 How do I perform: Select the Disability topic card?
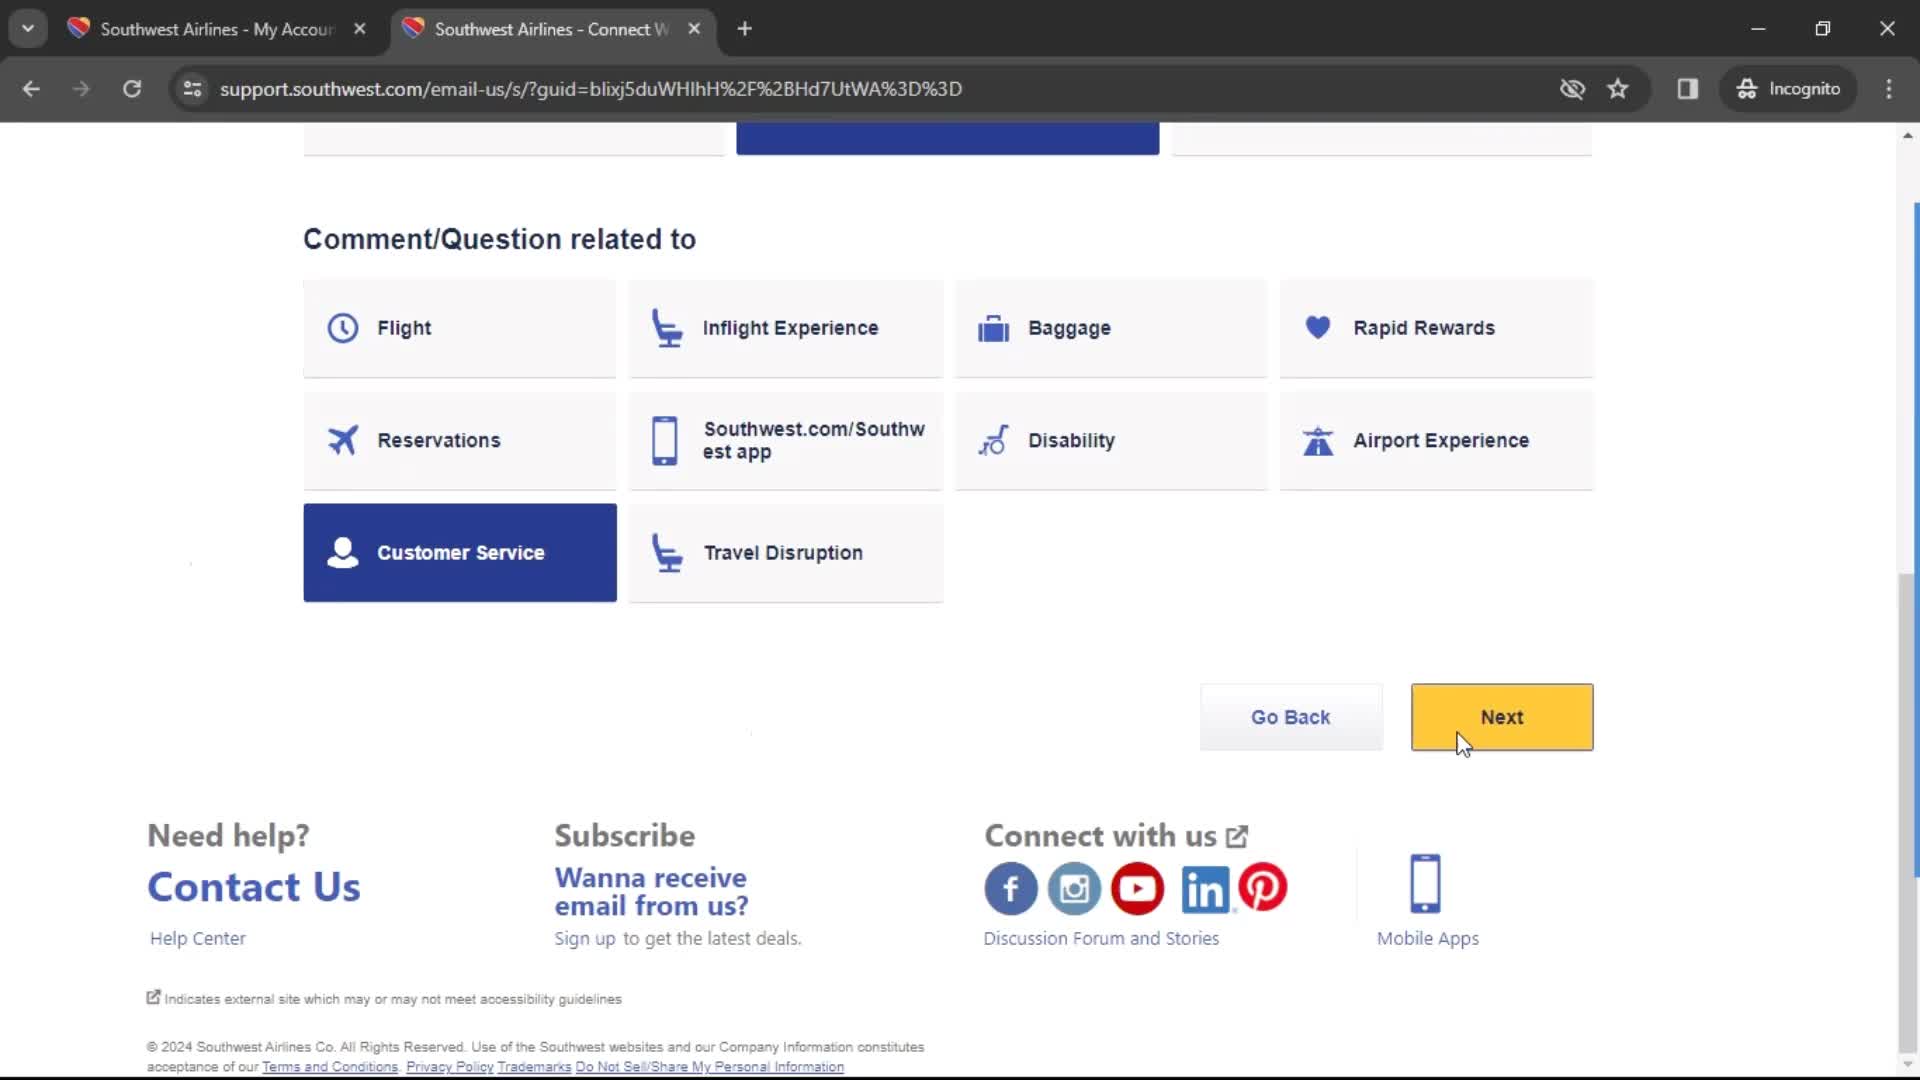point(1111,440)
